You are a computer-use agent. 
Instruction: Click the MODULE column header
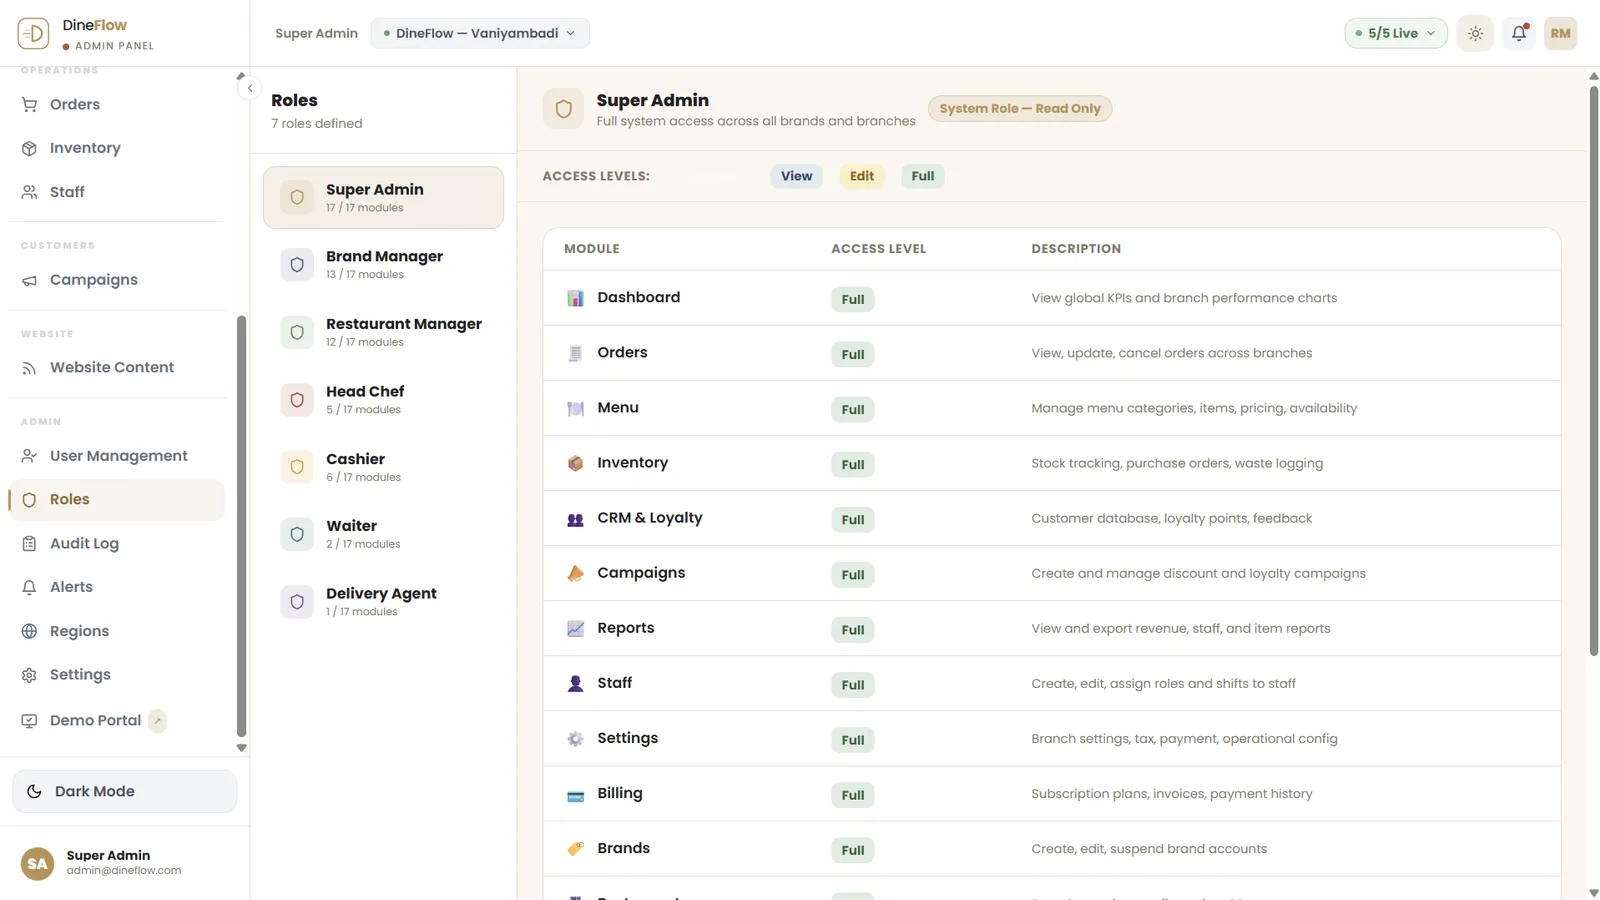click(x=591, y=249)
